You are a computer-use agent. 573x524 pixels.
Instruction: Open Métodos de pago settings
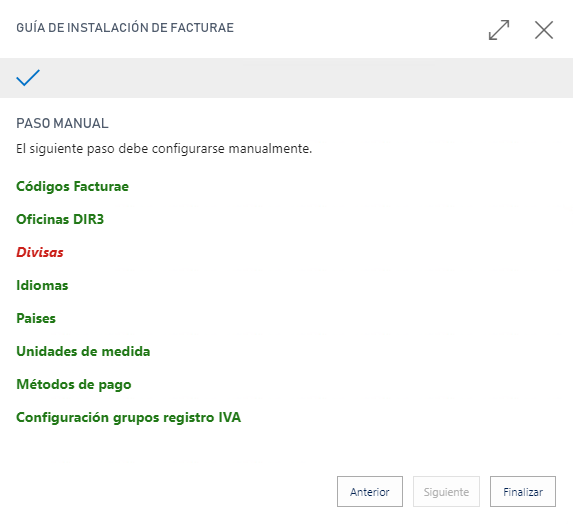click(74, 384)
